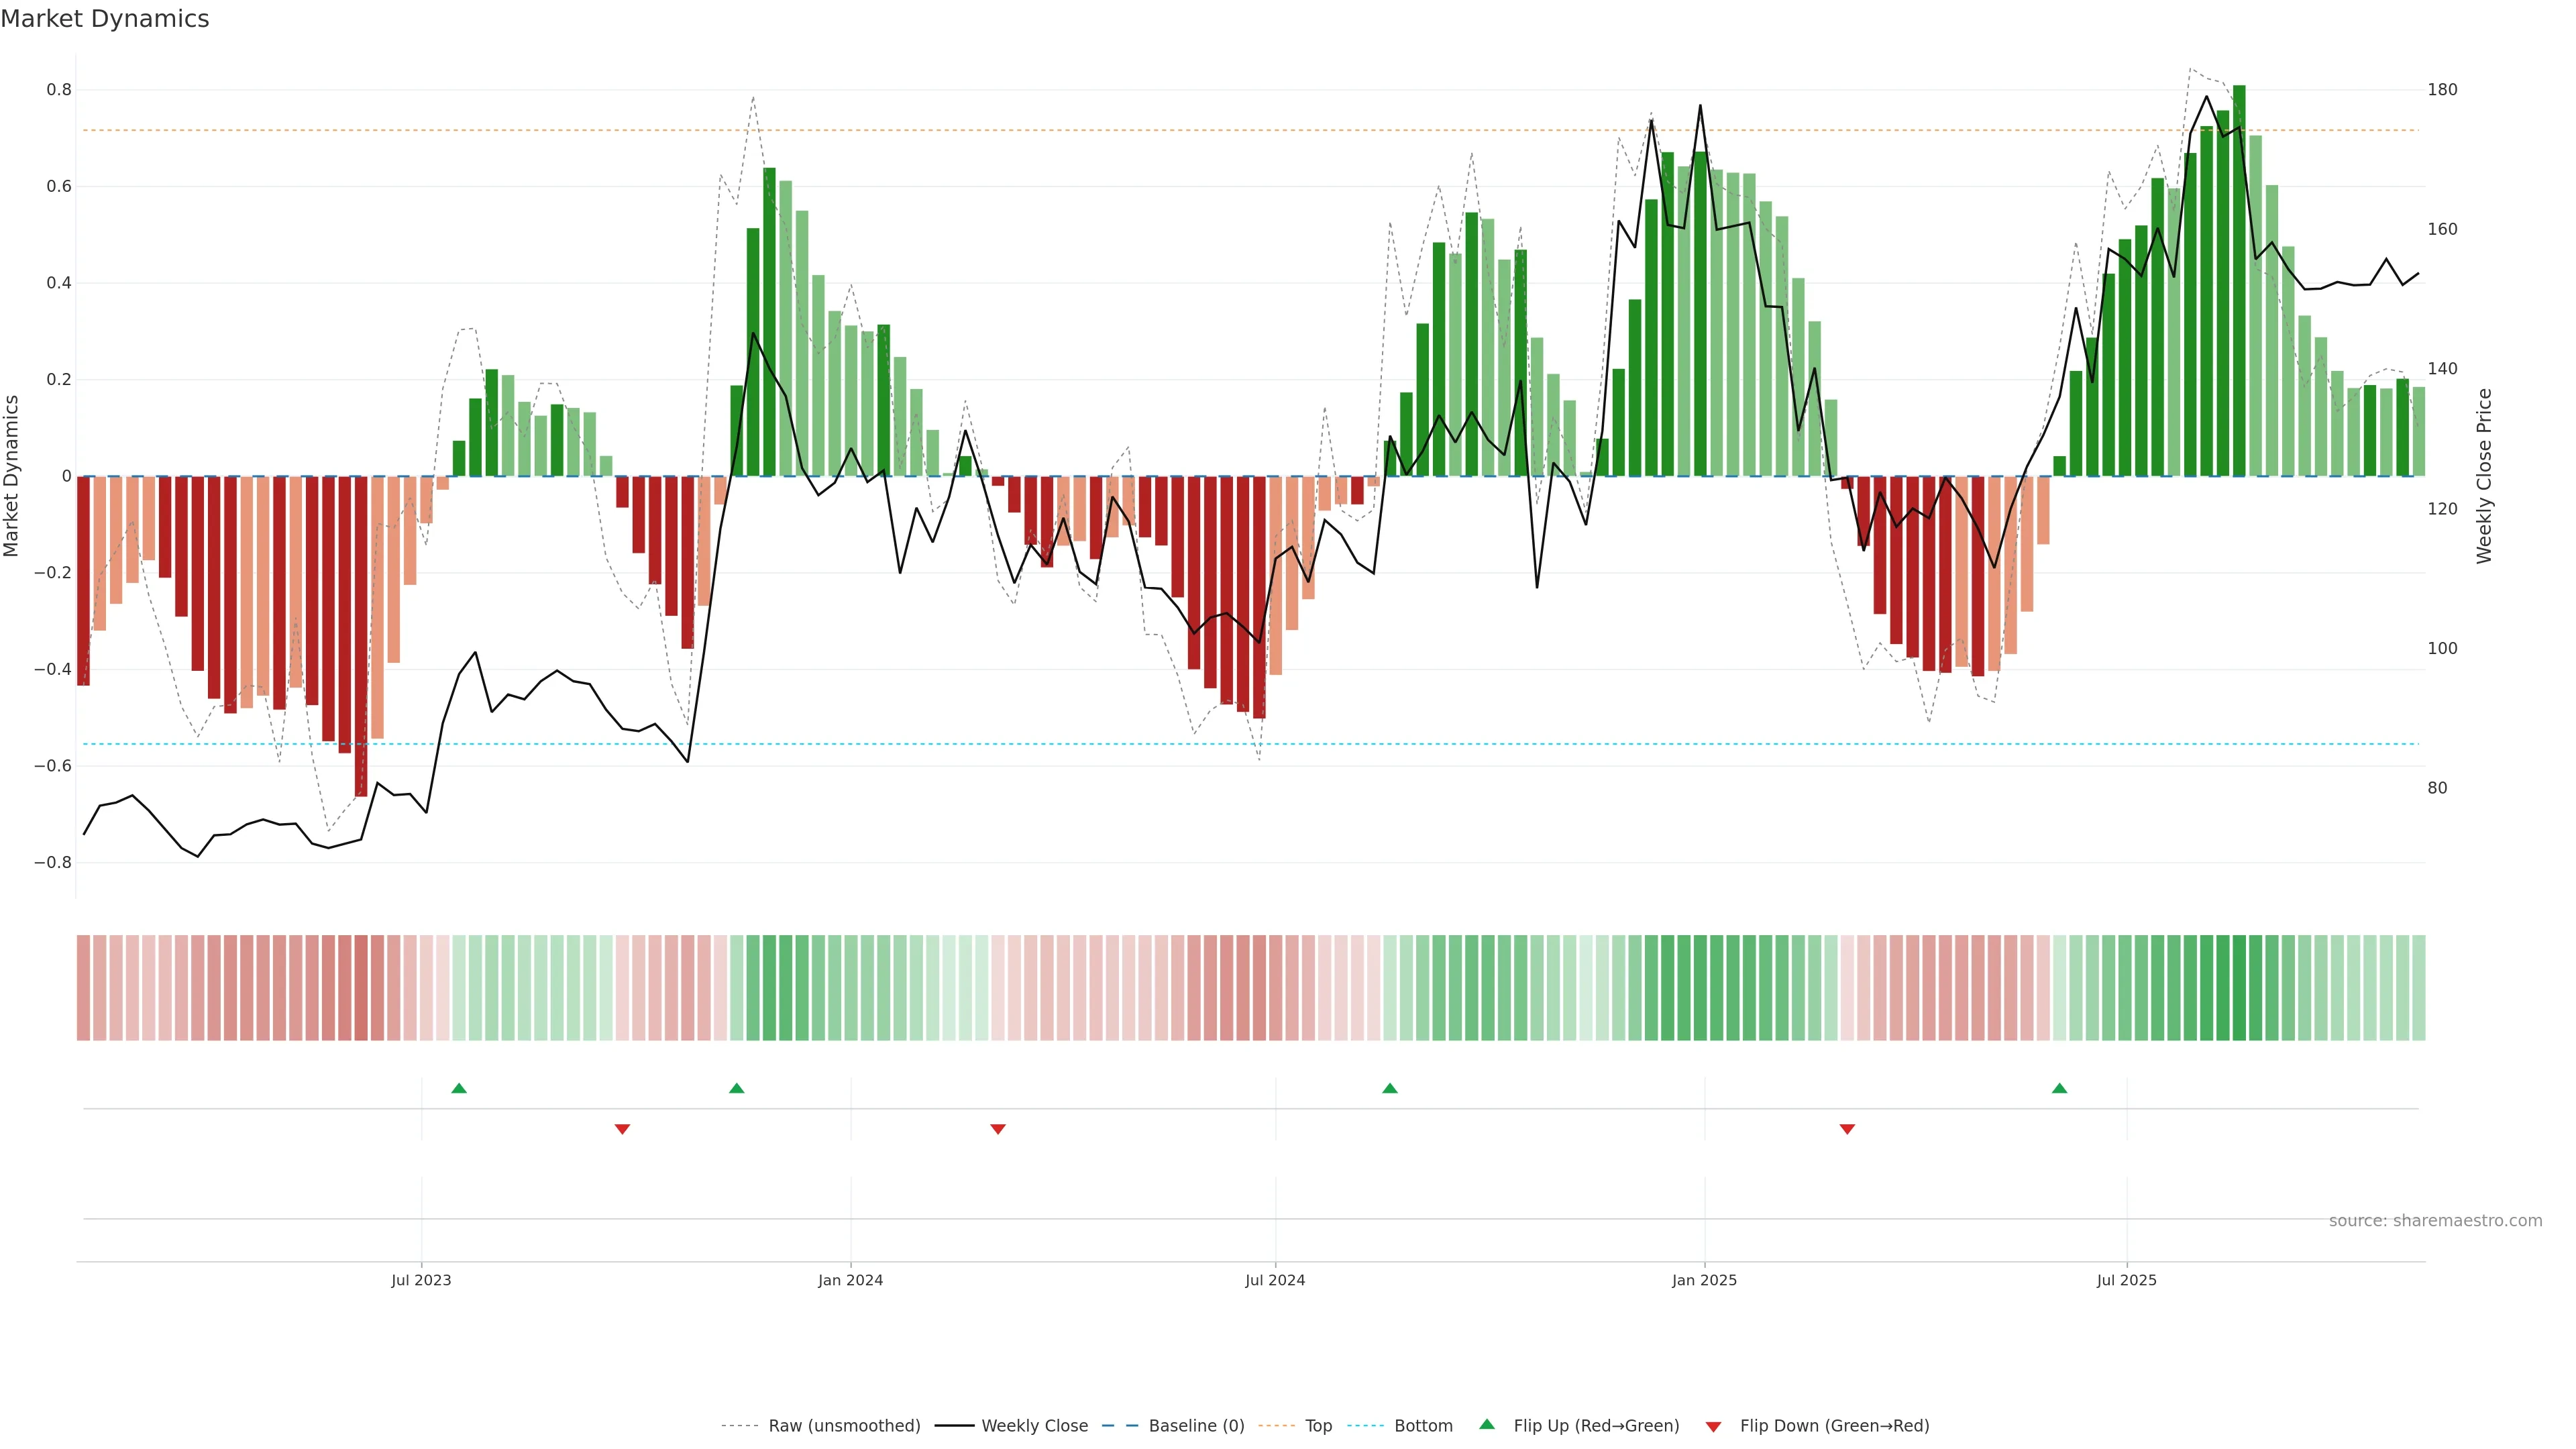The image size is (2576, 1449).
Task: Click the first red Flip Down marker
Action: [622, 1129]
